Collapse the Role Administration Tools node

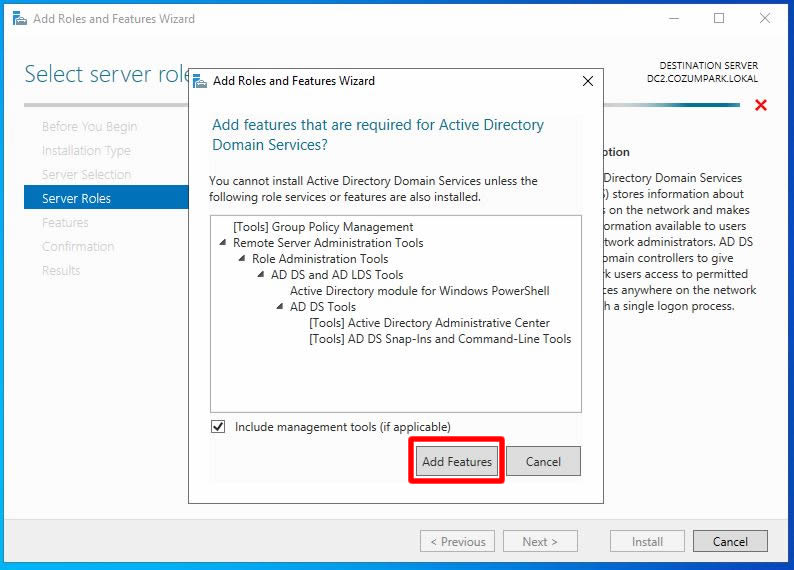click(242, 259)
